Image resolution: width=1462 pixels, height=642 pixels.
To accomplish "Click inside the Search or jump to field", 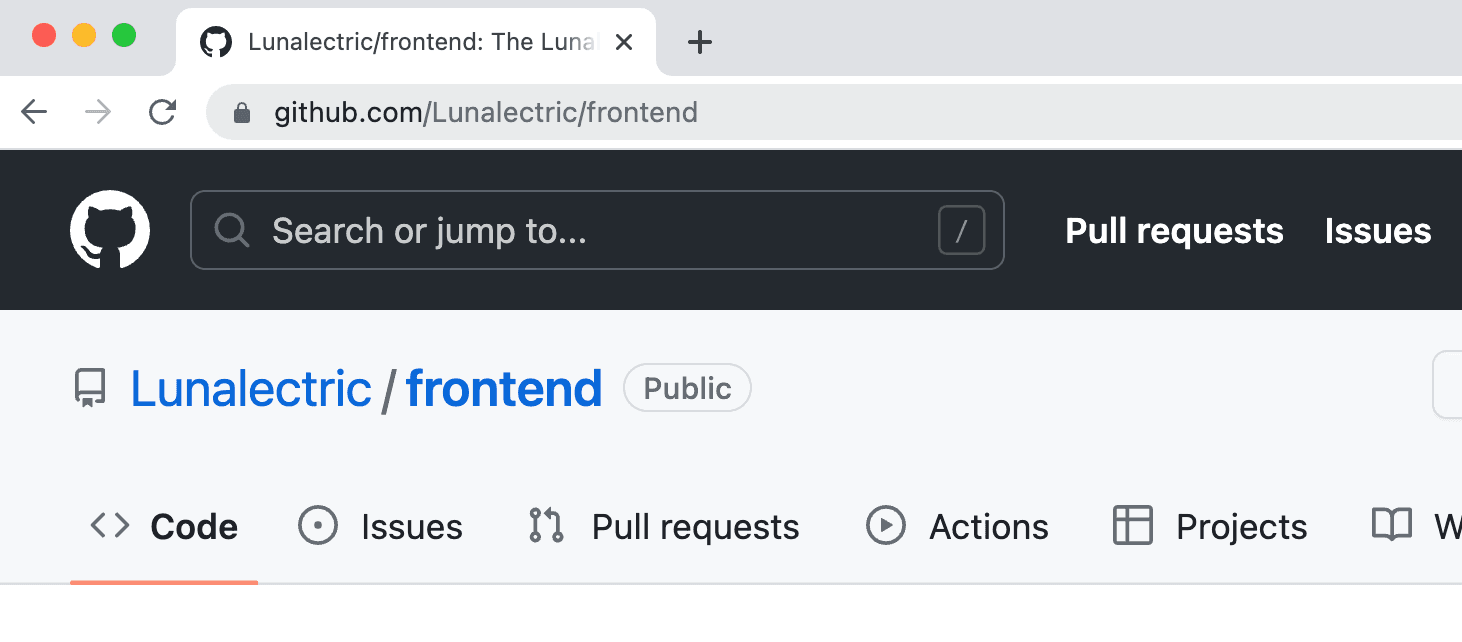I will 500,230.
